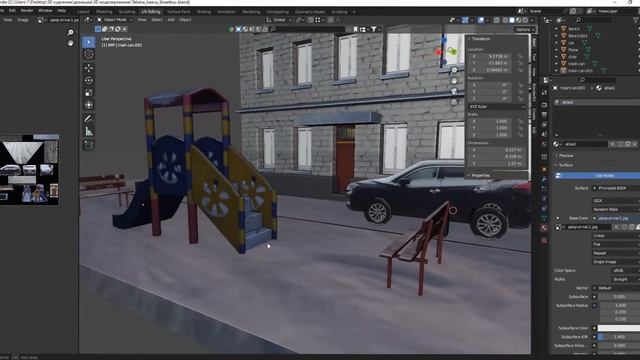Toggle visibility of the car object in the outliner
The width and height of the screenshot is (640, 360).
click(639, 42)
